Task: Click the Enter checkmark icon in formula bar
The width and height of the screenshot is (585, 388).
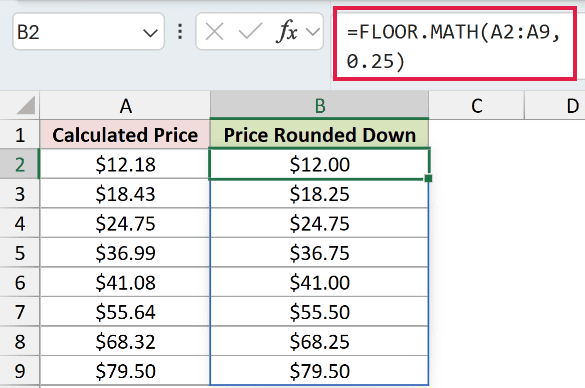Action: (250, 31)
